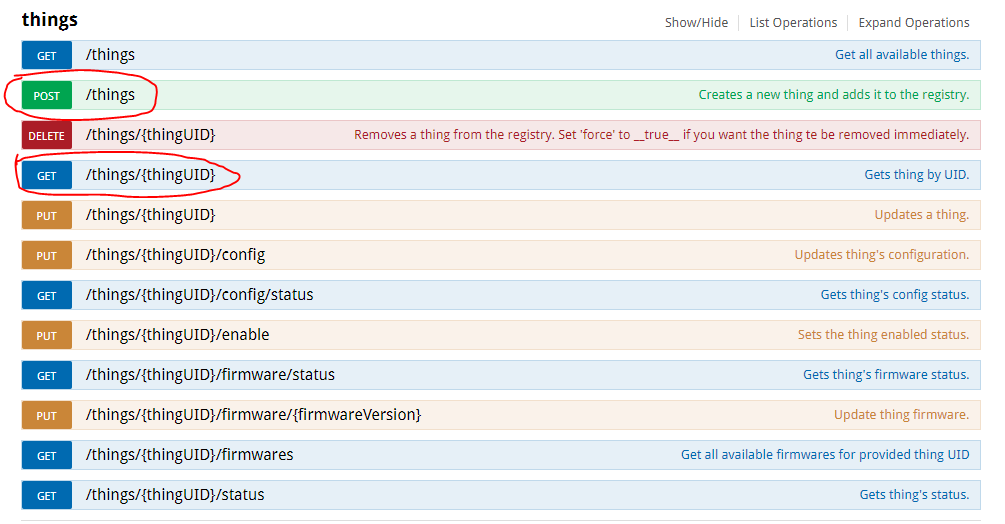The width and height of the screenshot is (1005, 524).
Task: Click 'Gets thing's status.' description
Action: (x=915, y=495)
